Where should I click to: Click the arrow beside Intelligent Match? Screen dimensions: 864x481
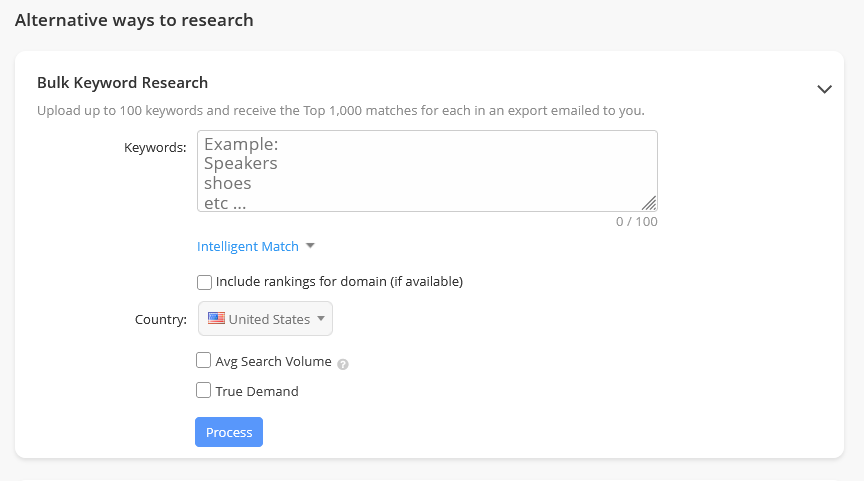click(x=310, y=246)
